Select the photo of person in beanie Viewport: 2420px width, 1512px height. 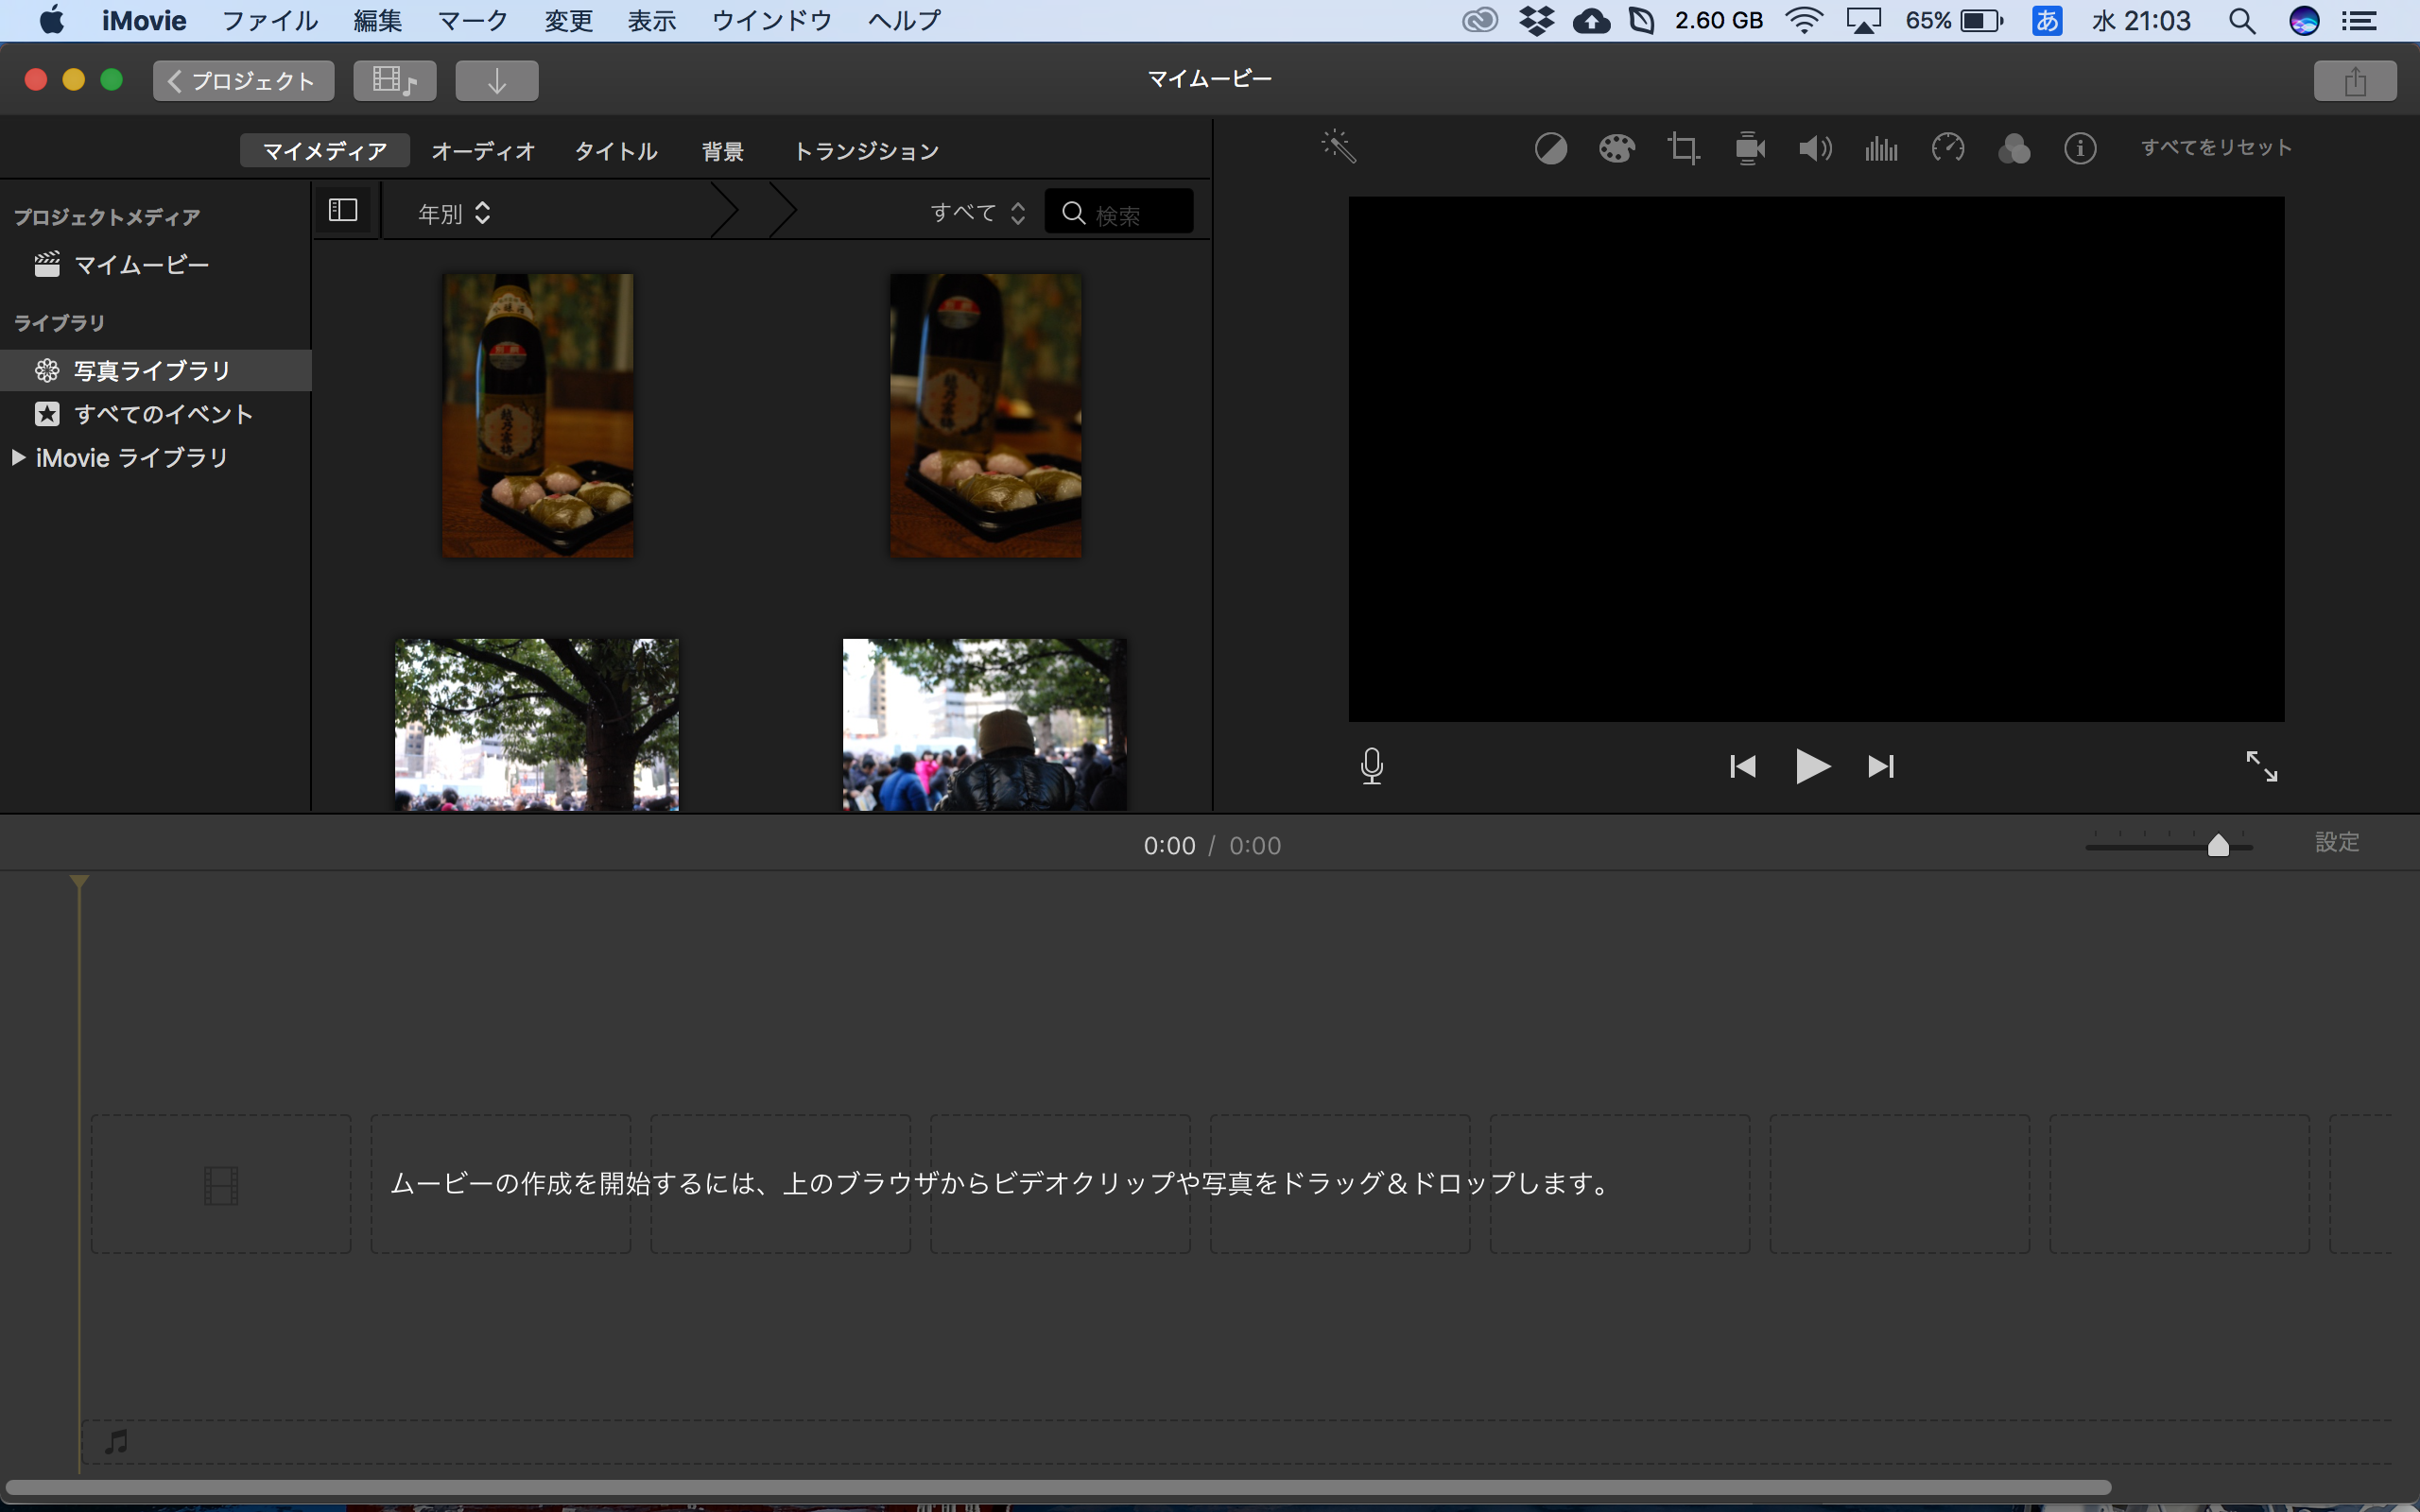point(985,724)
